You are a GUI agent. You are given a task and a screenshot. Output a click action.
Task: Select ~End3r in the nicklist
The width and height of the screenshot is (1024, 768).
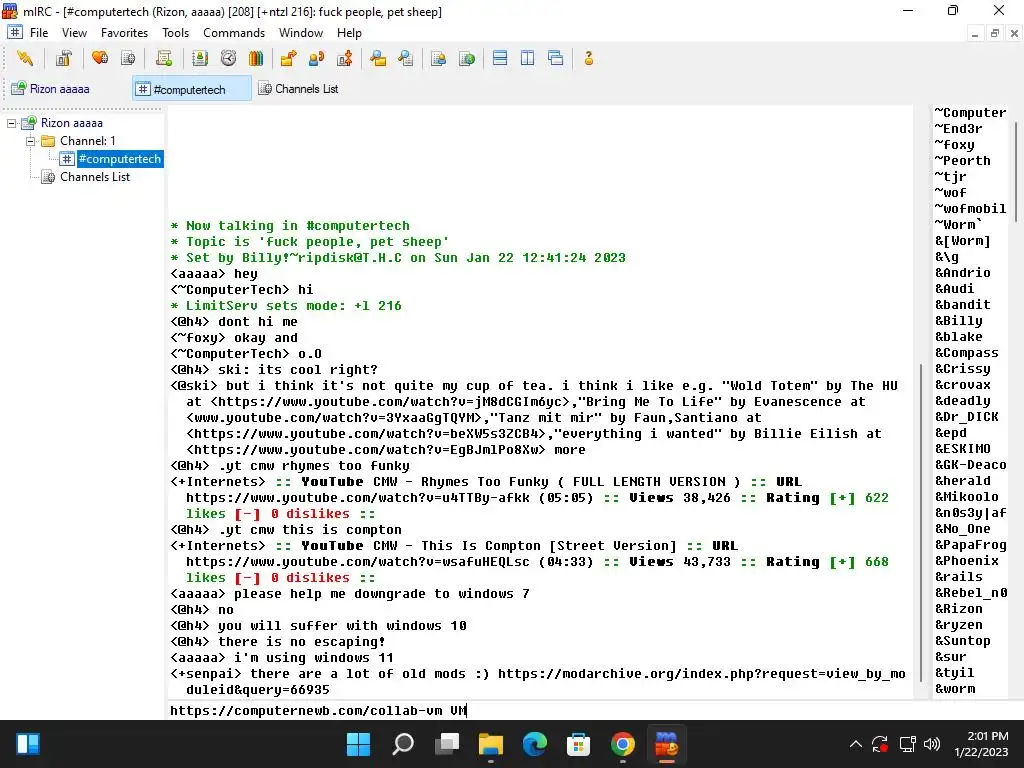pyautogui.click(x=958, y=129)
